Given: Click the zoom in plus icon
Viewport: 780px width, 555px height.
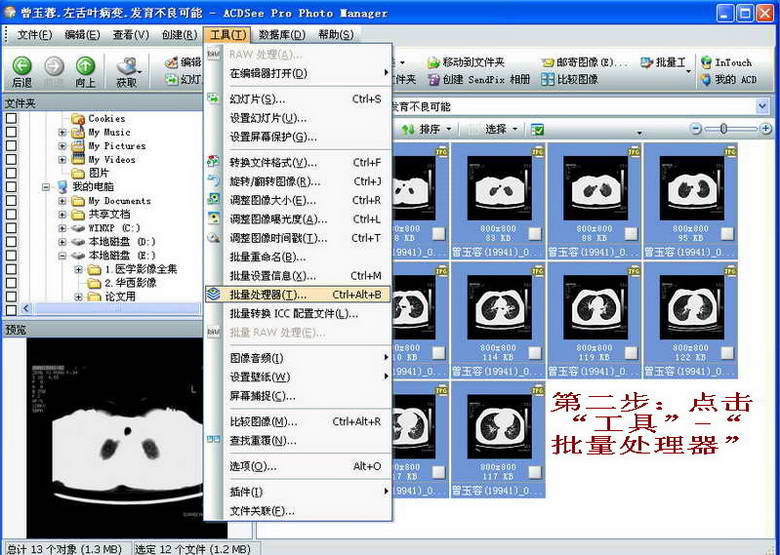Looking at the screenshot, I should pyautogui.click(x=766, y=129).
